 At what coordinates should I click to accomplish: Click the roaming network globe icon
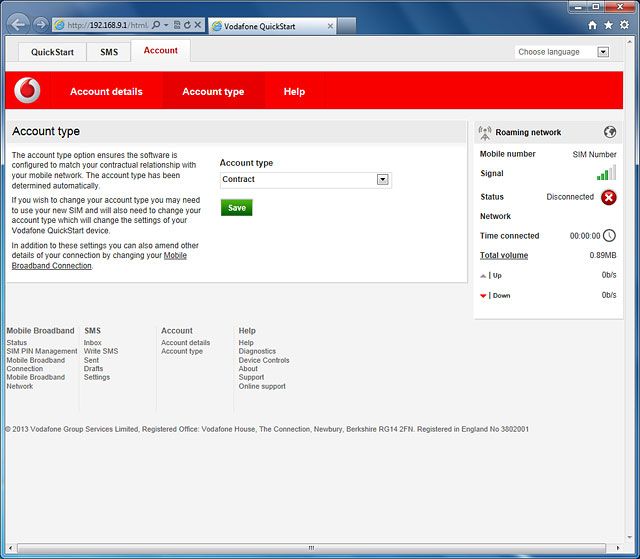pos(610,132)
